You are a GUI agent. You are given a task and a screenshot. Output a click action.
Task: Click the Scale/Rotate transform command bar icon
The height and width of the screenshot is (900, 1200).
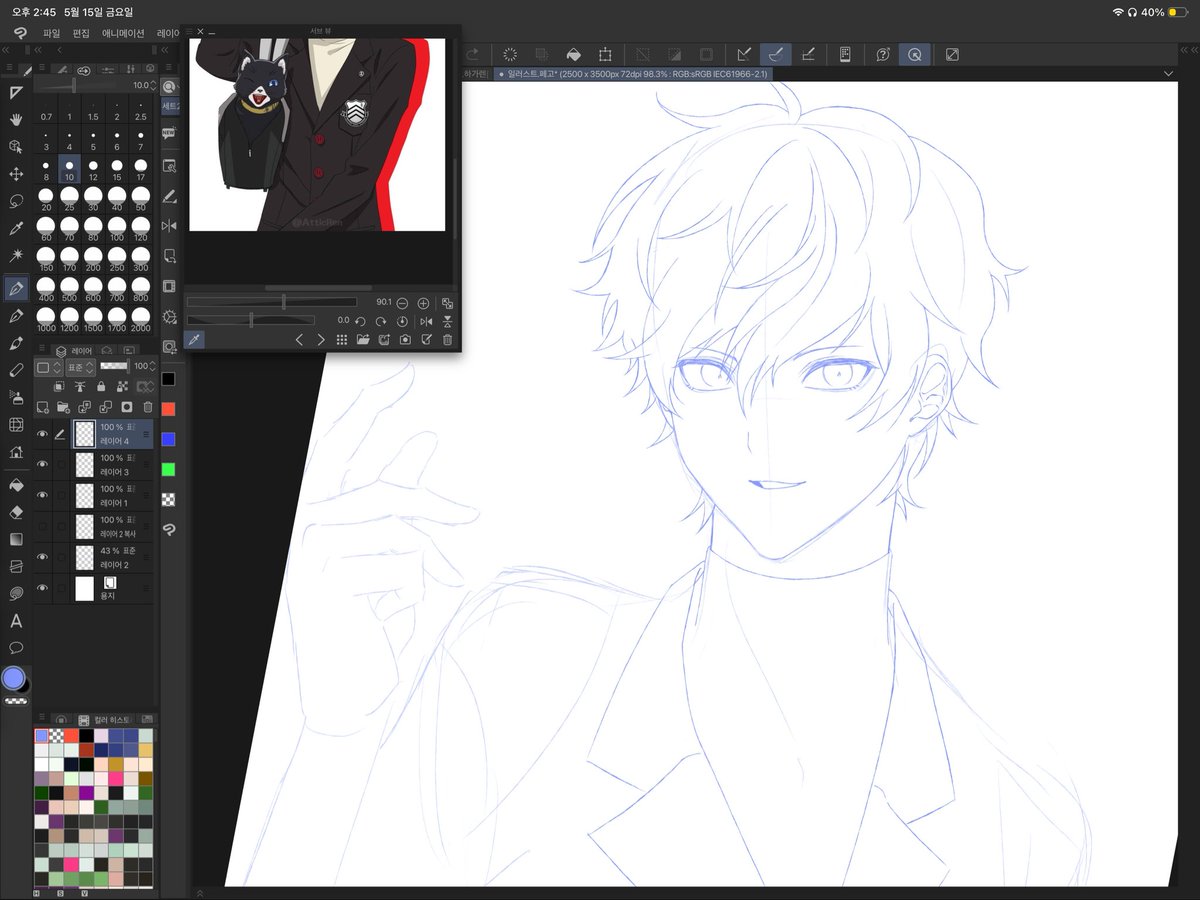605,54
